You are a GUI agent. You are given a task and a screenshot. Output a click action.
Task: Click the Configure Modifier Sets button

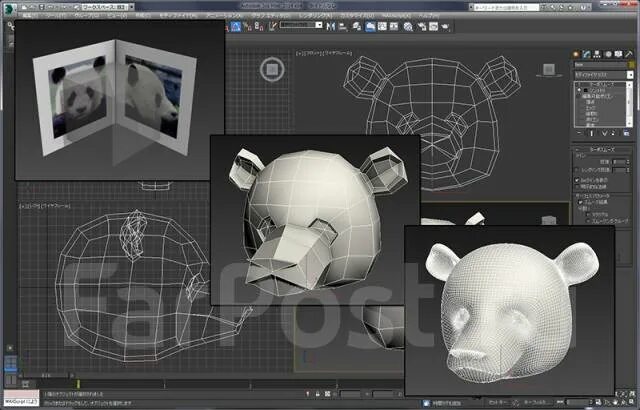coord(626,133)
